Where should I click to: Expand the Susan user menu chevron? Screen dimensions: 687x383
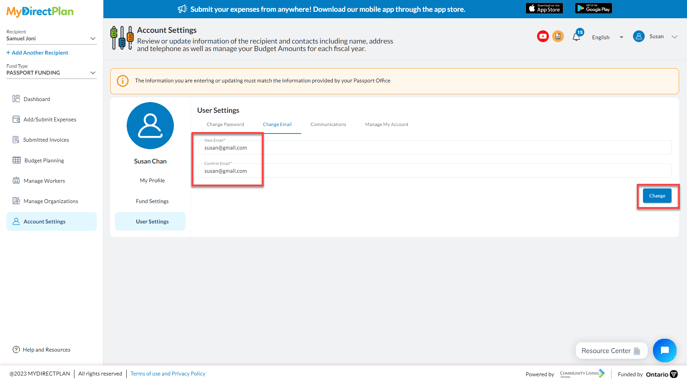pyautogui.click(x=675, y=37)
